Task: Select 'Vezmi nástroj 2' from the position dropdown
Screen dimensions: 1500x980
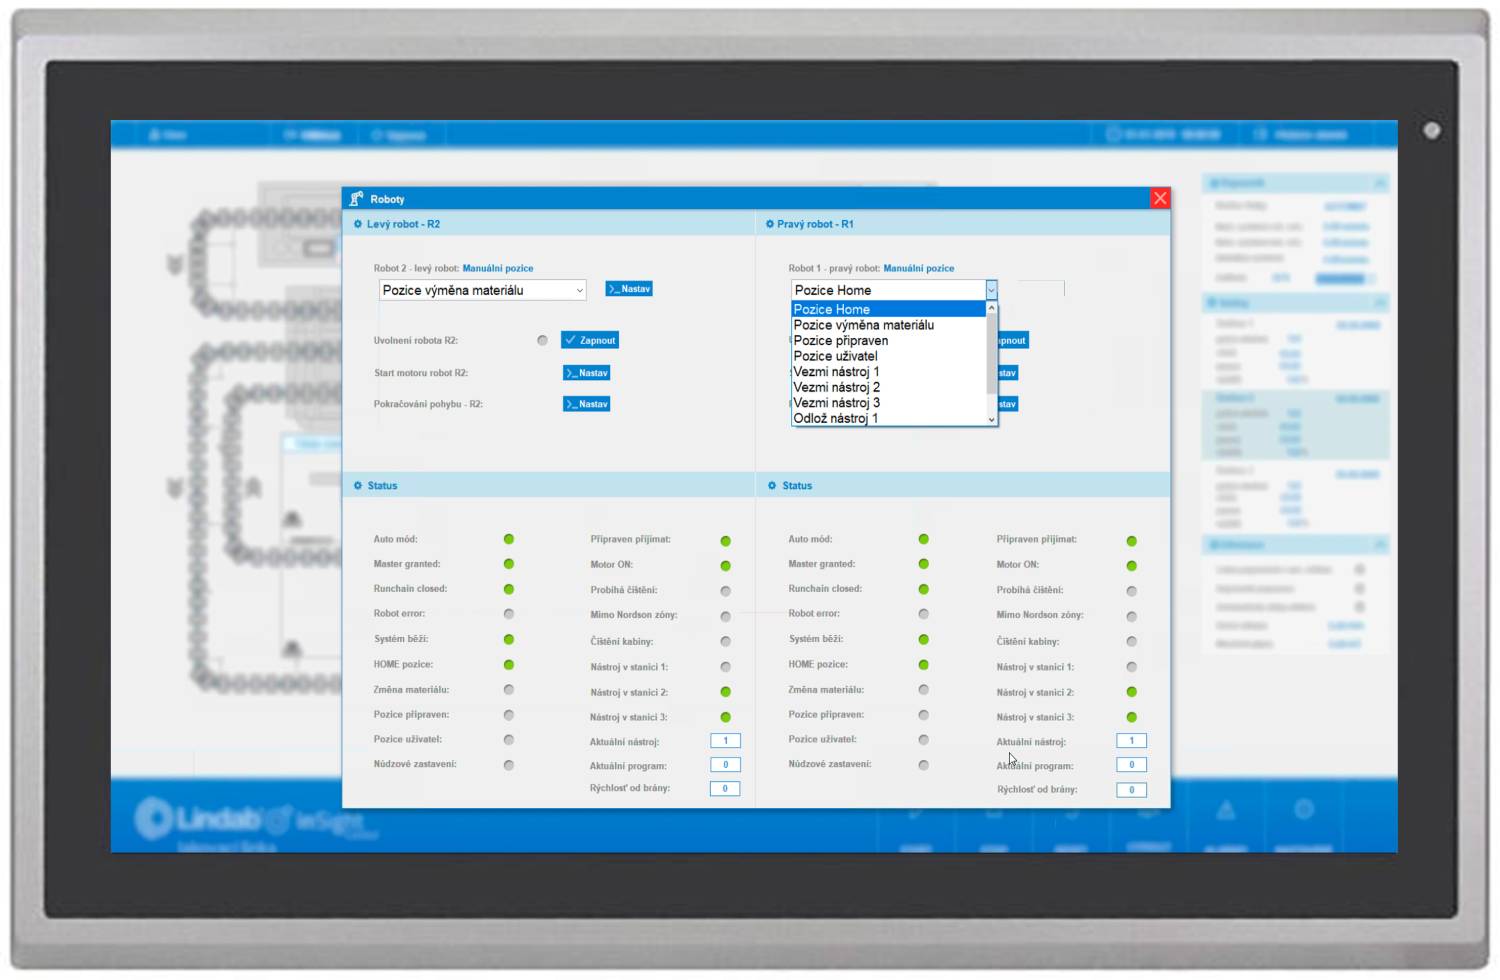Action: coord(838,387)
